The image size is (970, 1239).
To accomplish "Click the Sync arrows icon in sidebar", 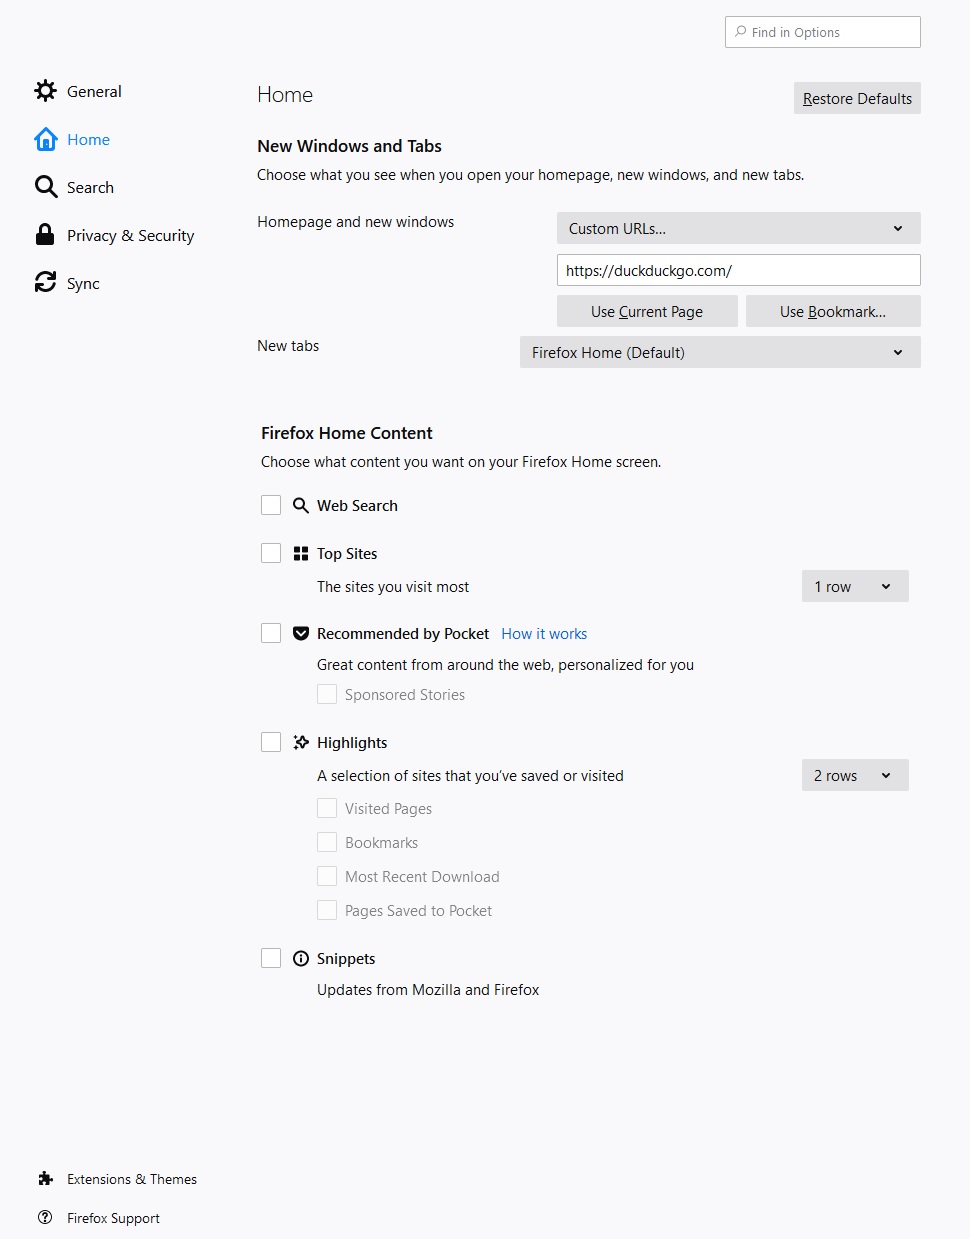I will point(45,283).
